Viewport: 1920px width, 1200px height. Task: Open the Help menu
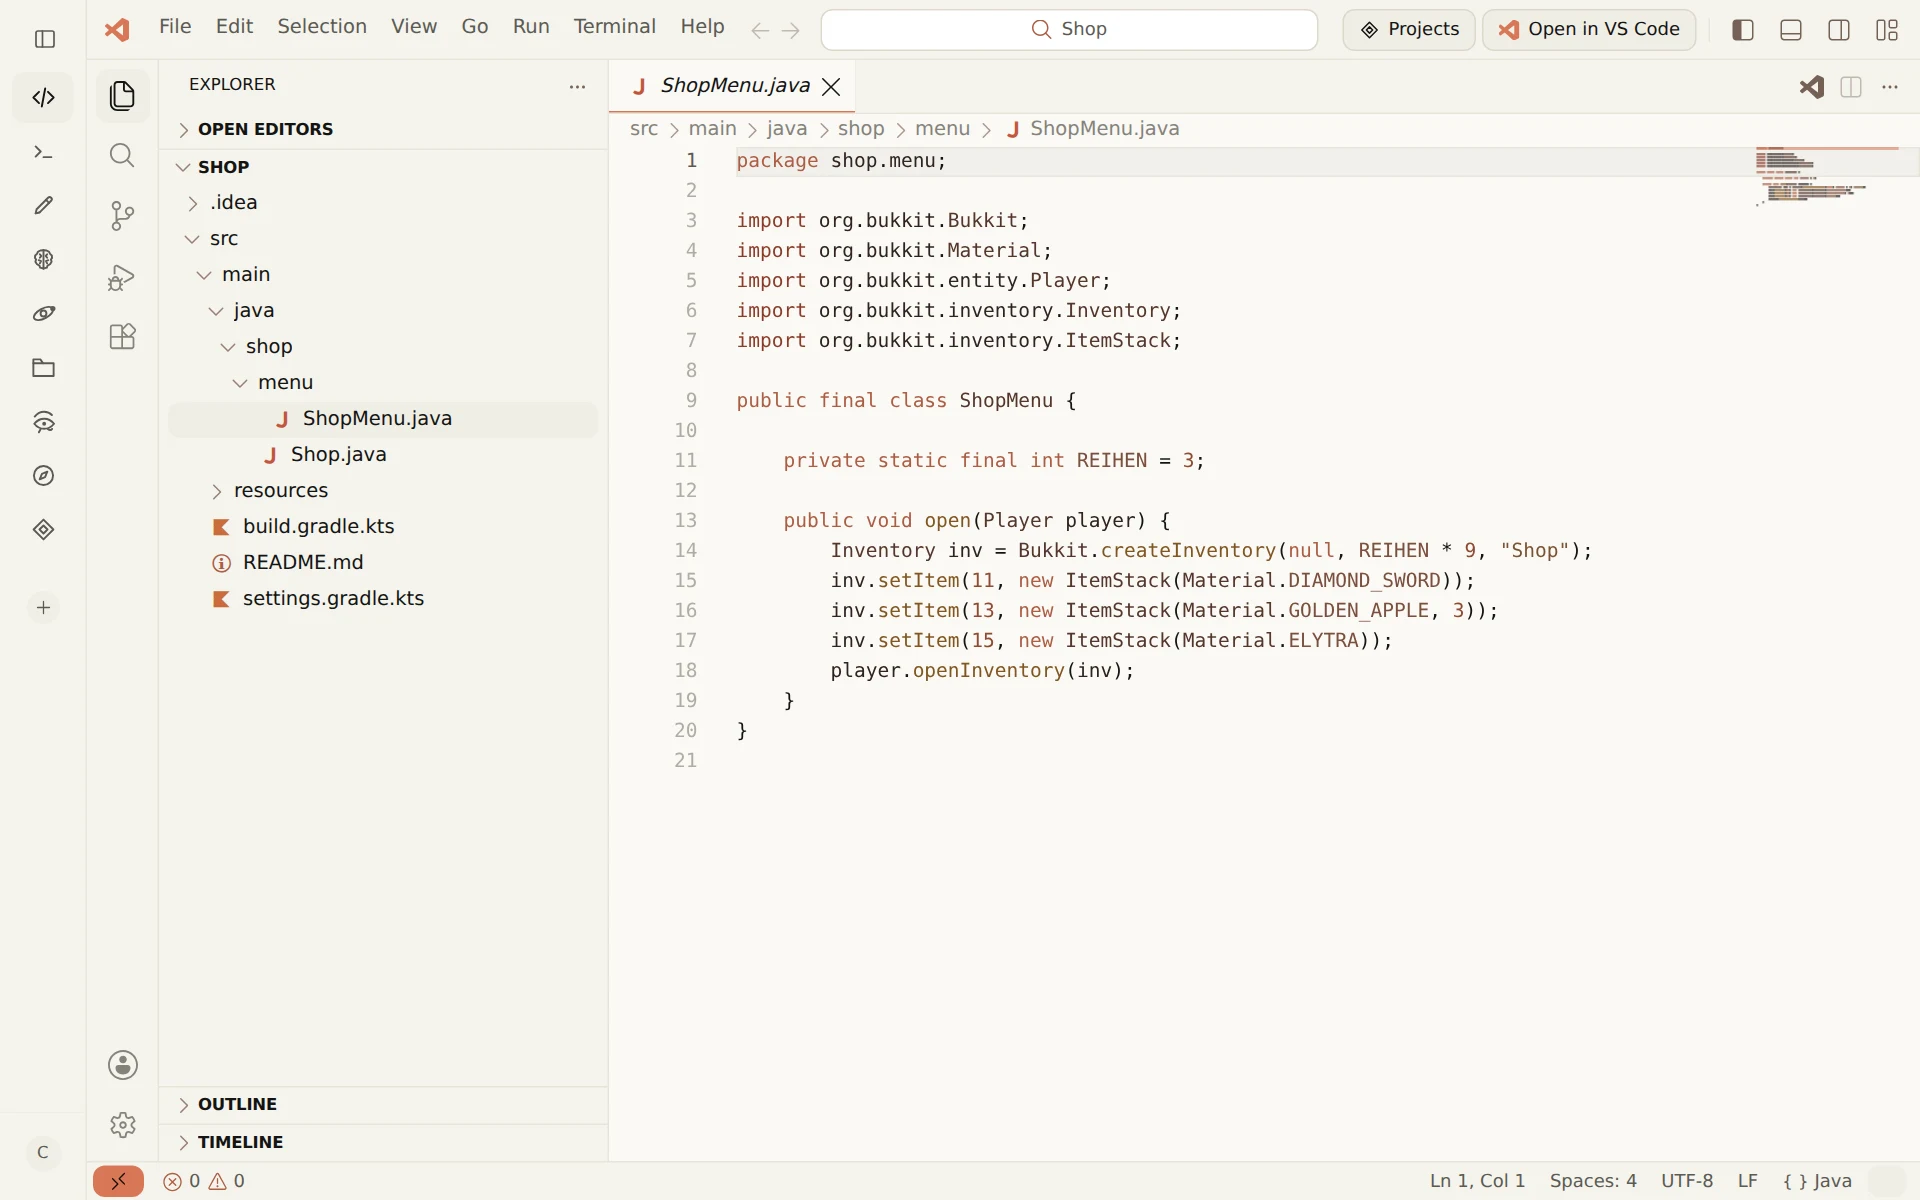703,27
